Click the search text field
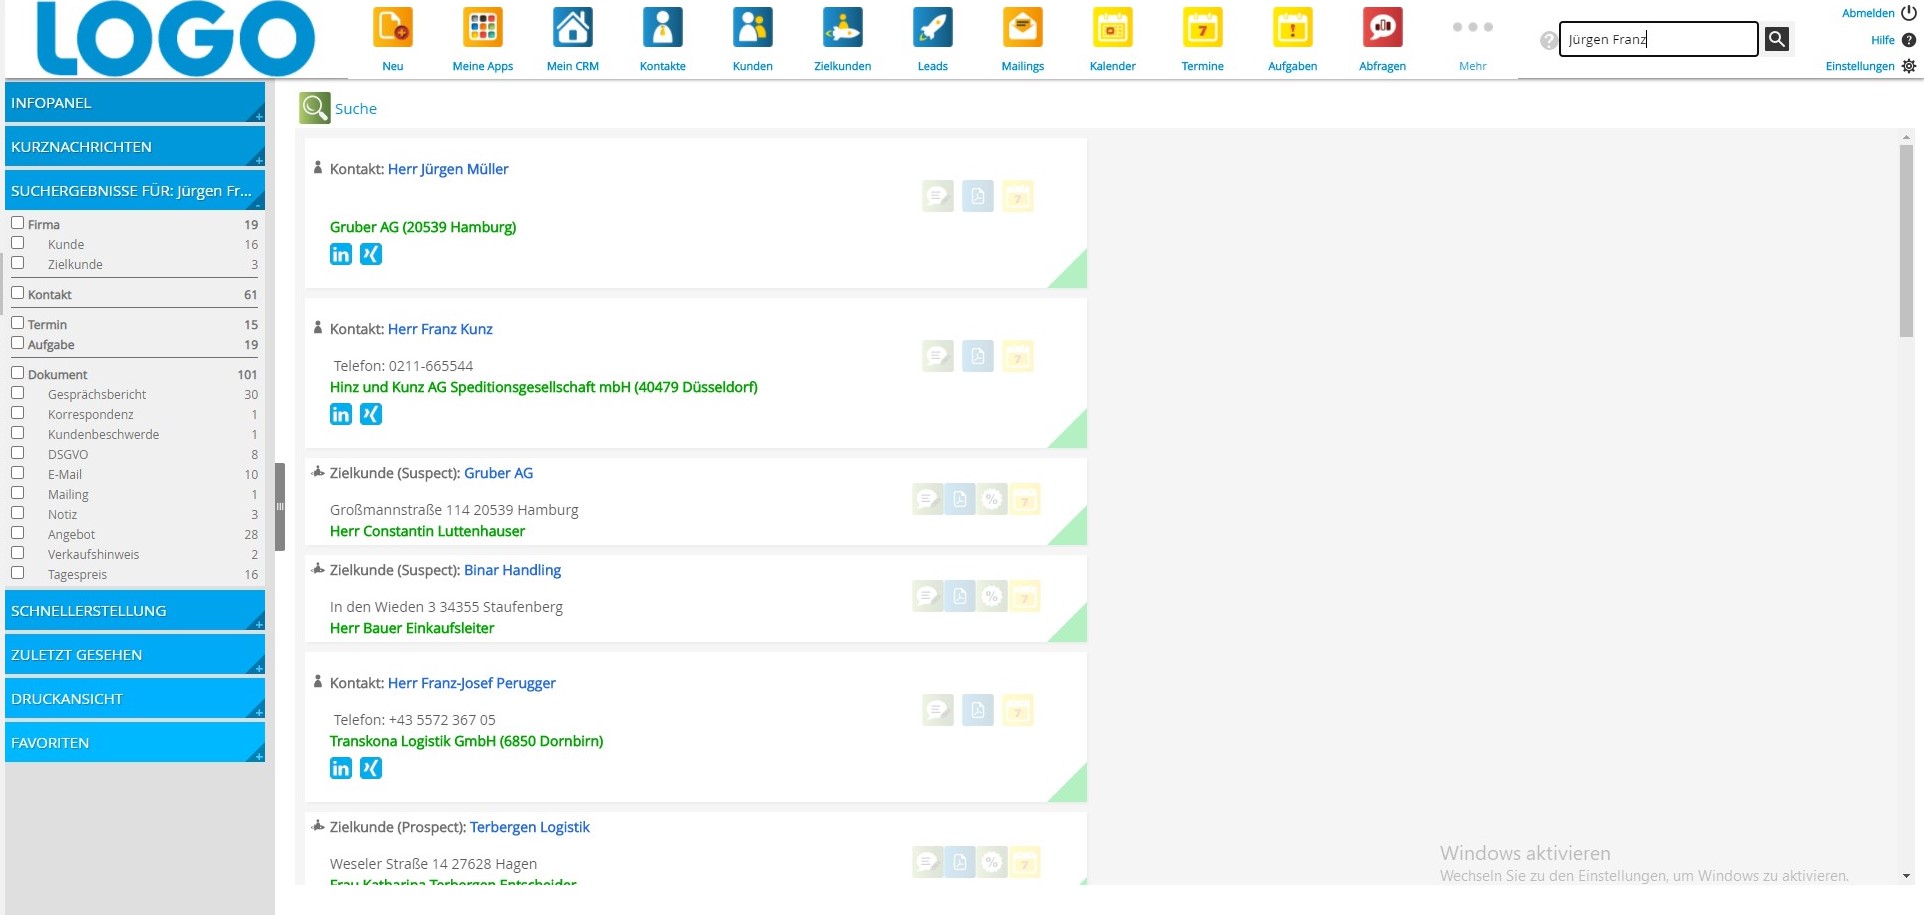 click(x=1658, y=39)
